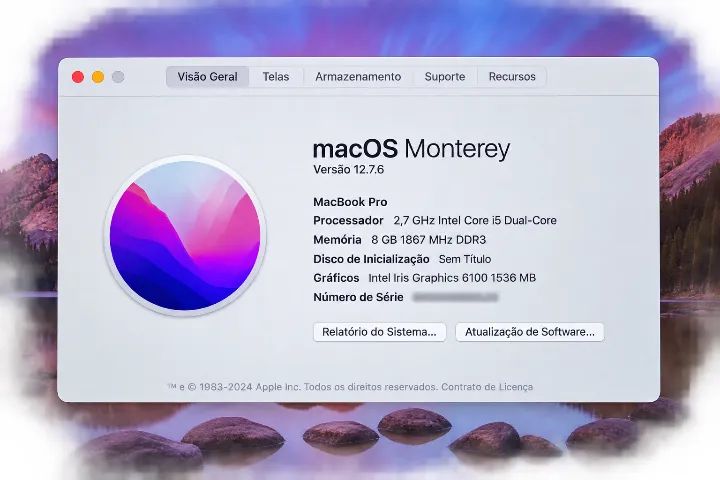Click the Sem Título startup disk value
The image size is (720, 480).
click(x=465, y=259)
